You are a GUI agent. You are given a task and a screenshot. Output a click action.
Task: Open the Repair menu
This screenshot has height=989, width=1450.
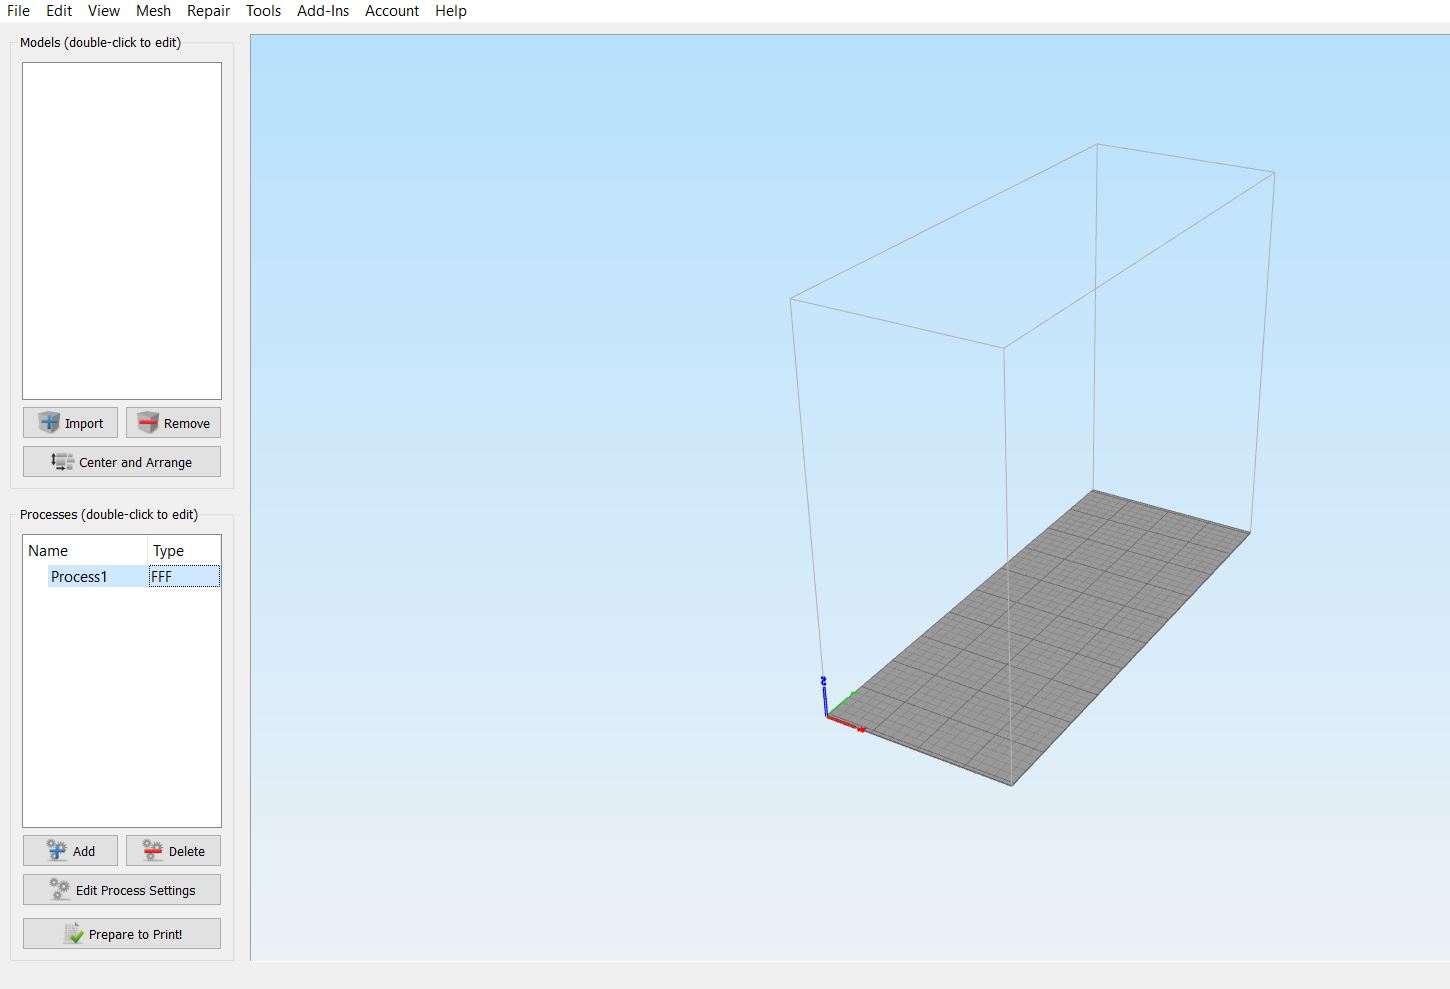(208, 11)
